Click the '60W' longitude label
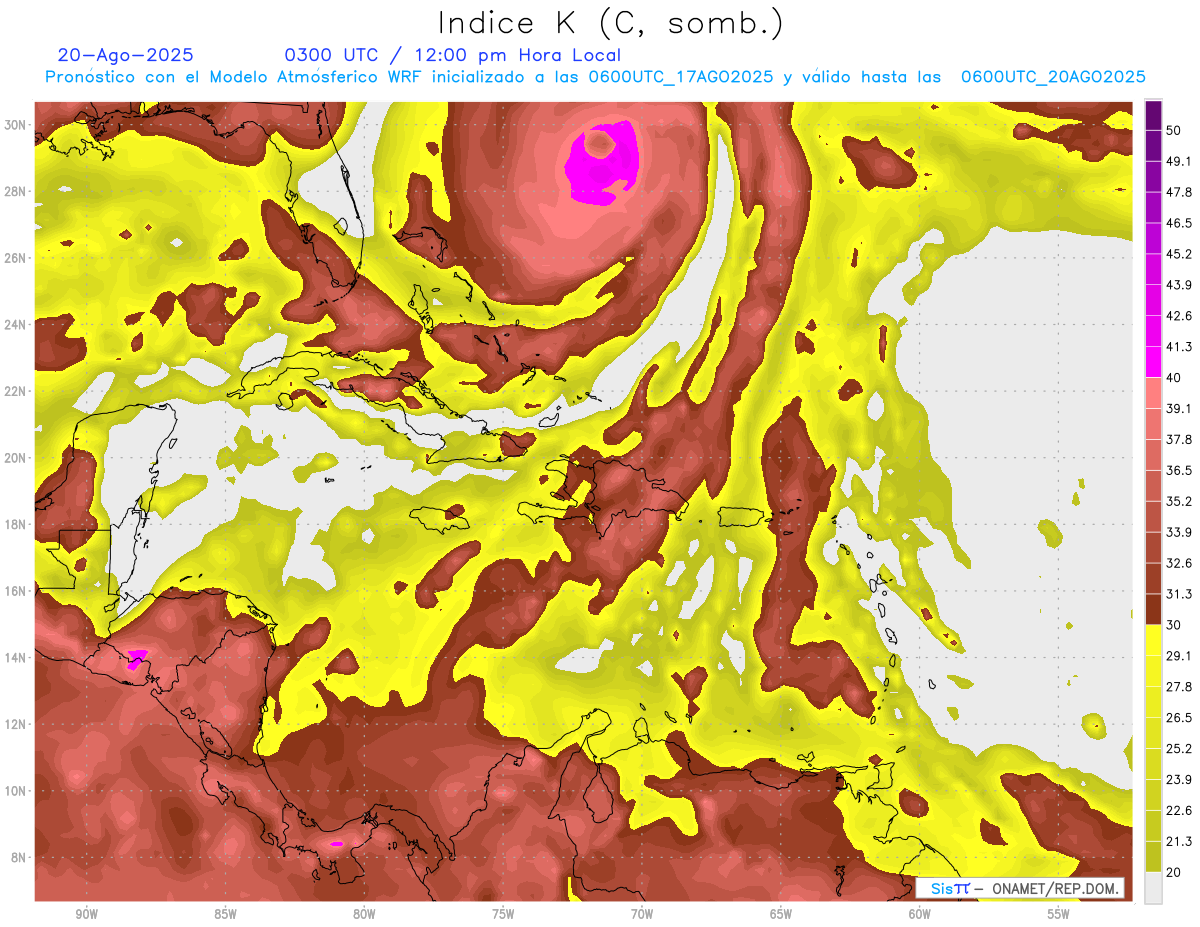The height and width of the screenshot is (927, 1200). (x=920, y=914)
